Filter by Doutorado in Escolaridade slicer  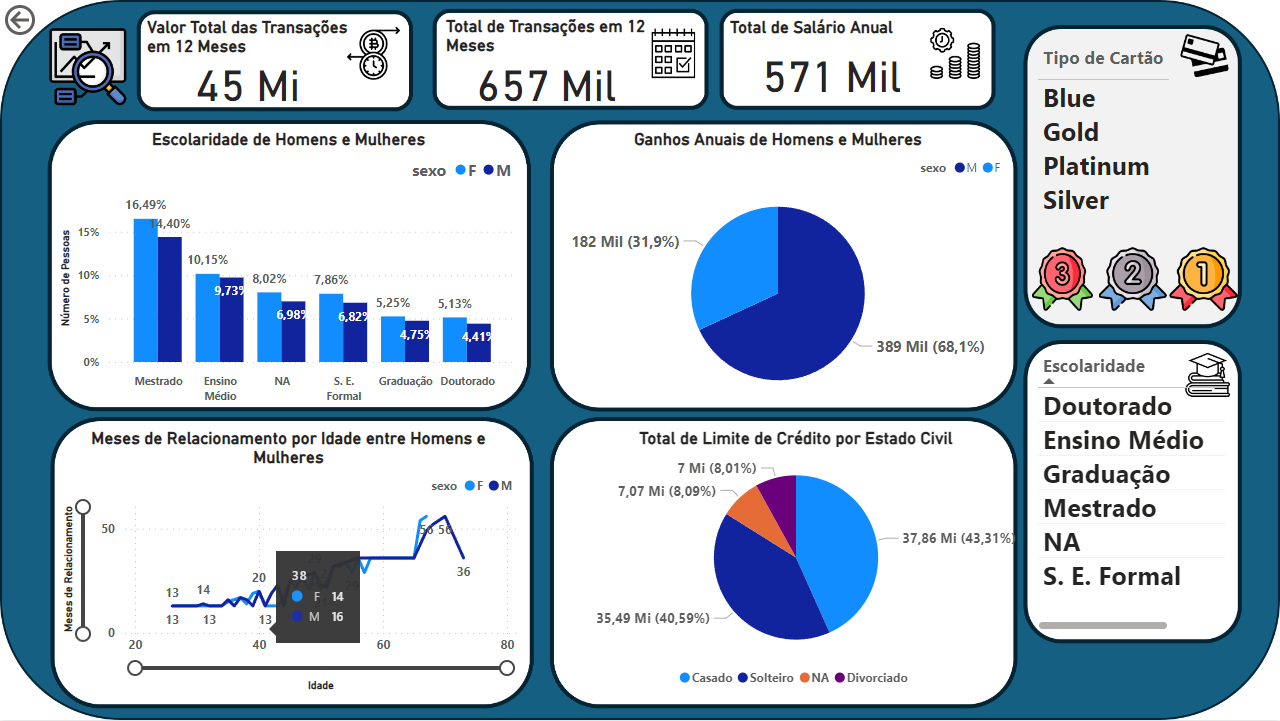point(1107,406)
